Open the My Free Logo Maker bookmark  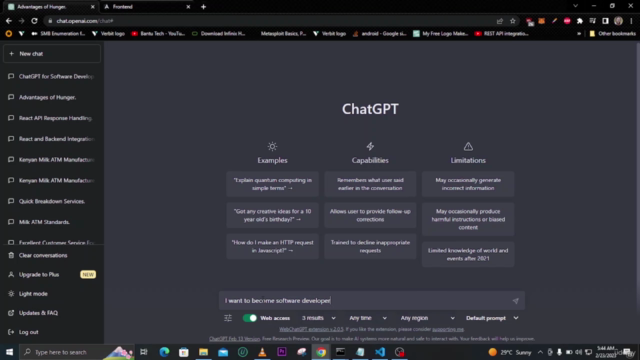(x=441, y=33)
